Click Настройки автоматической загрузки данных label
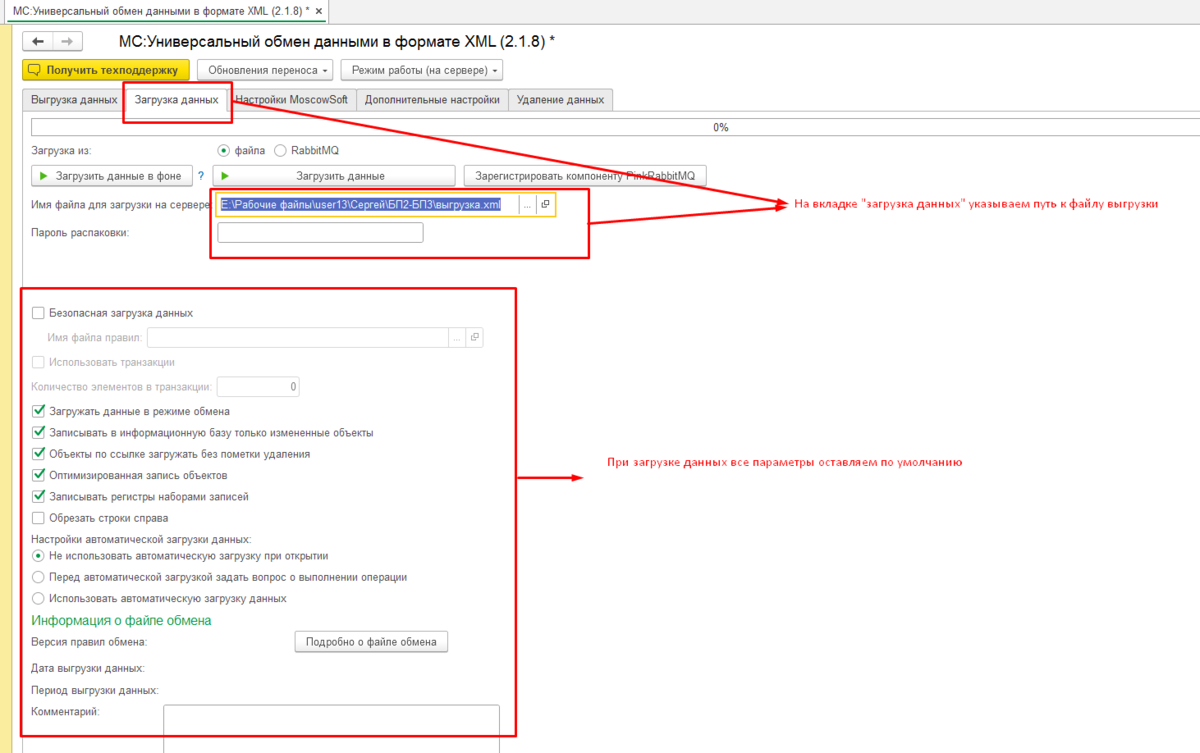The width and height of the screenshot is (1200, 753). click(141, 539)
